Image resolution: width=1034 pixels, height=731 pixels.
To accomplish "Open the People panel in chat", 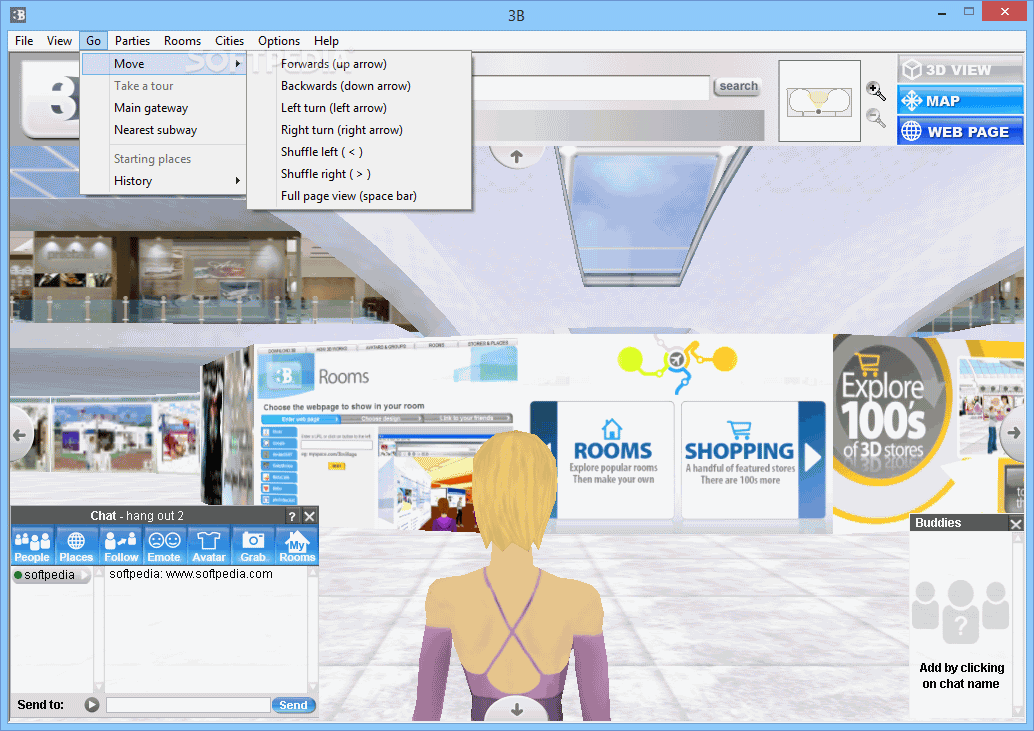I will 32,545.
